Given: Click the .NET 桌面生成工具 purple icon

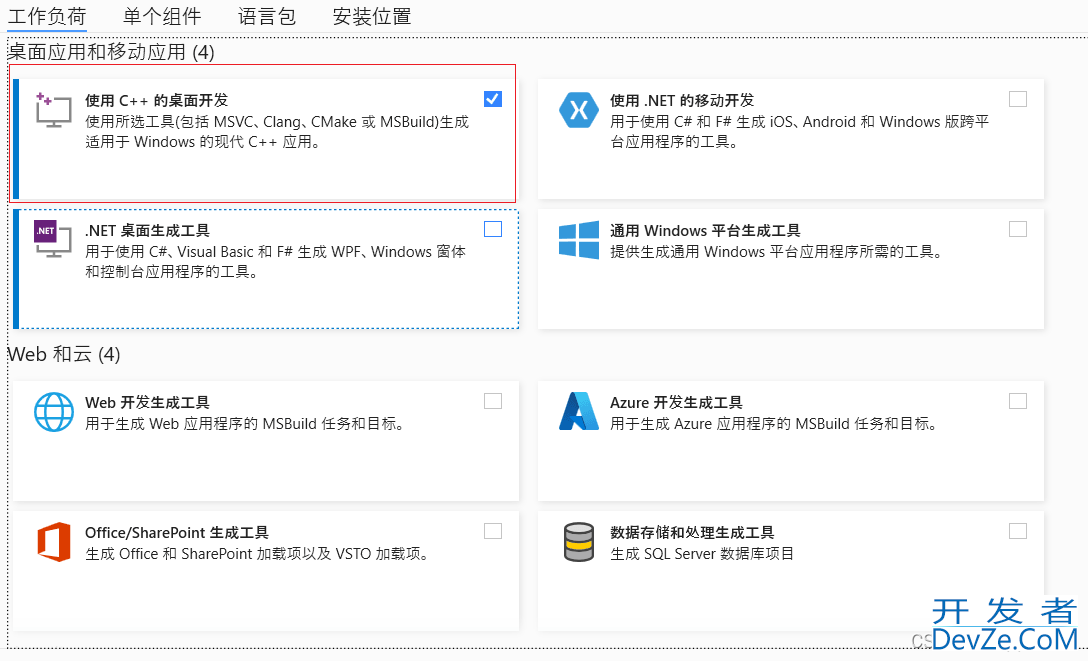Looking at the screenshot, I should pyautogui.click(x=53, y=239).
